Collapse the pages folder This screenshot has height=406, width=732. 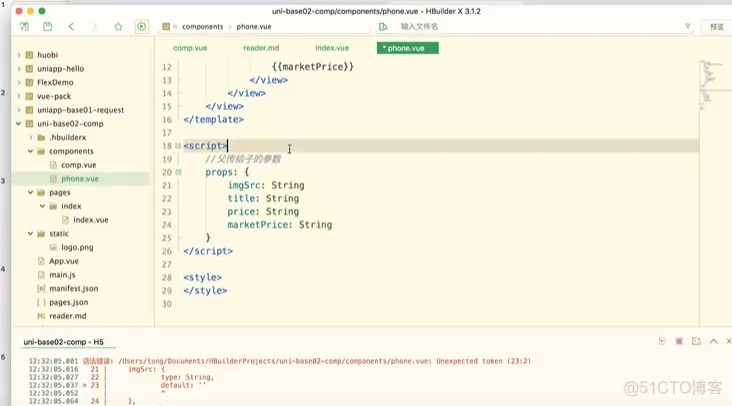(x=30, y=192)
